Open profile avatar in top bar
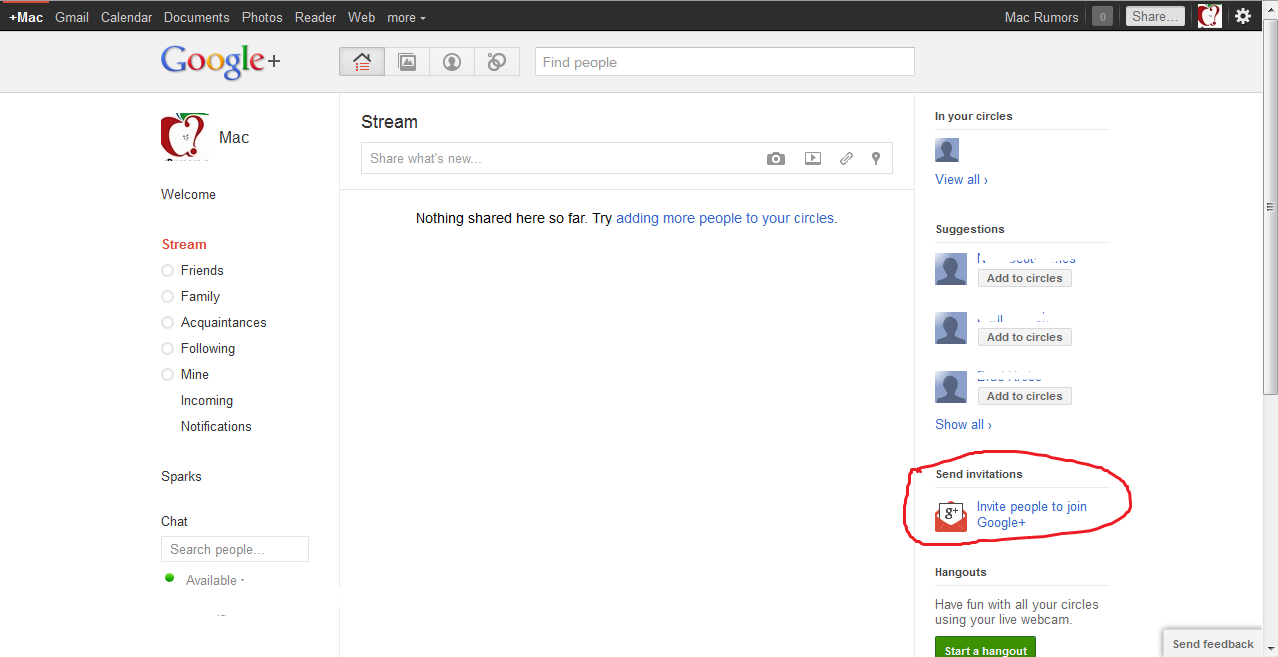Viewport: 1278px width, 657px height. click(1209, 16)
